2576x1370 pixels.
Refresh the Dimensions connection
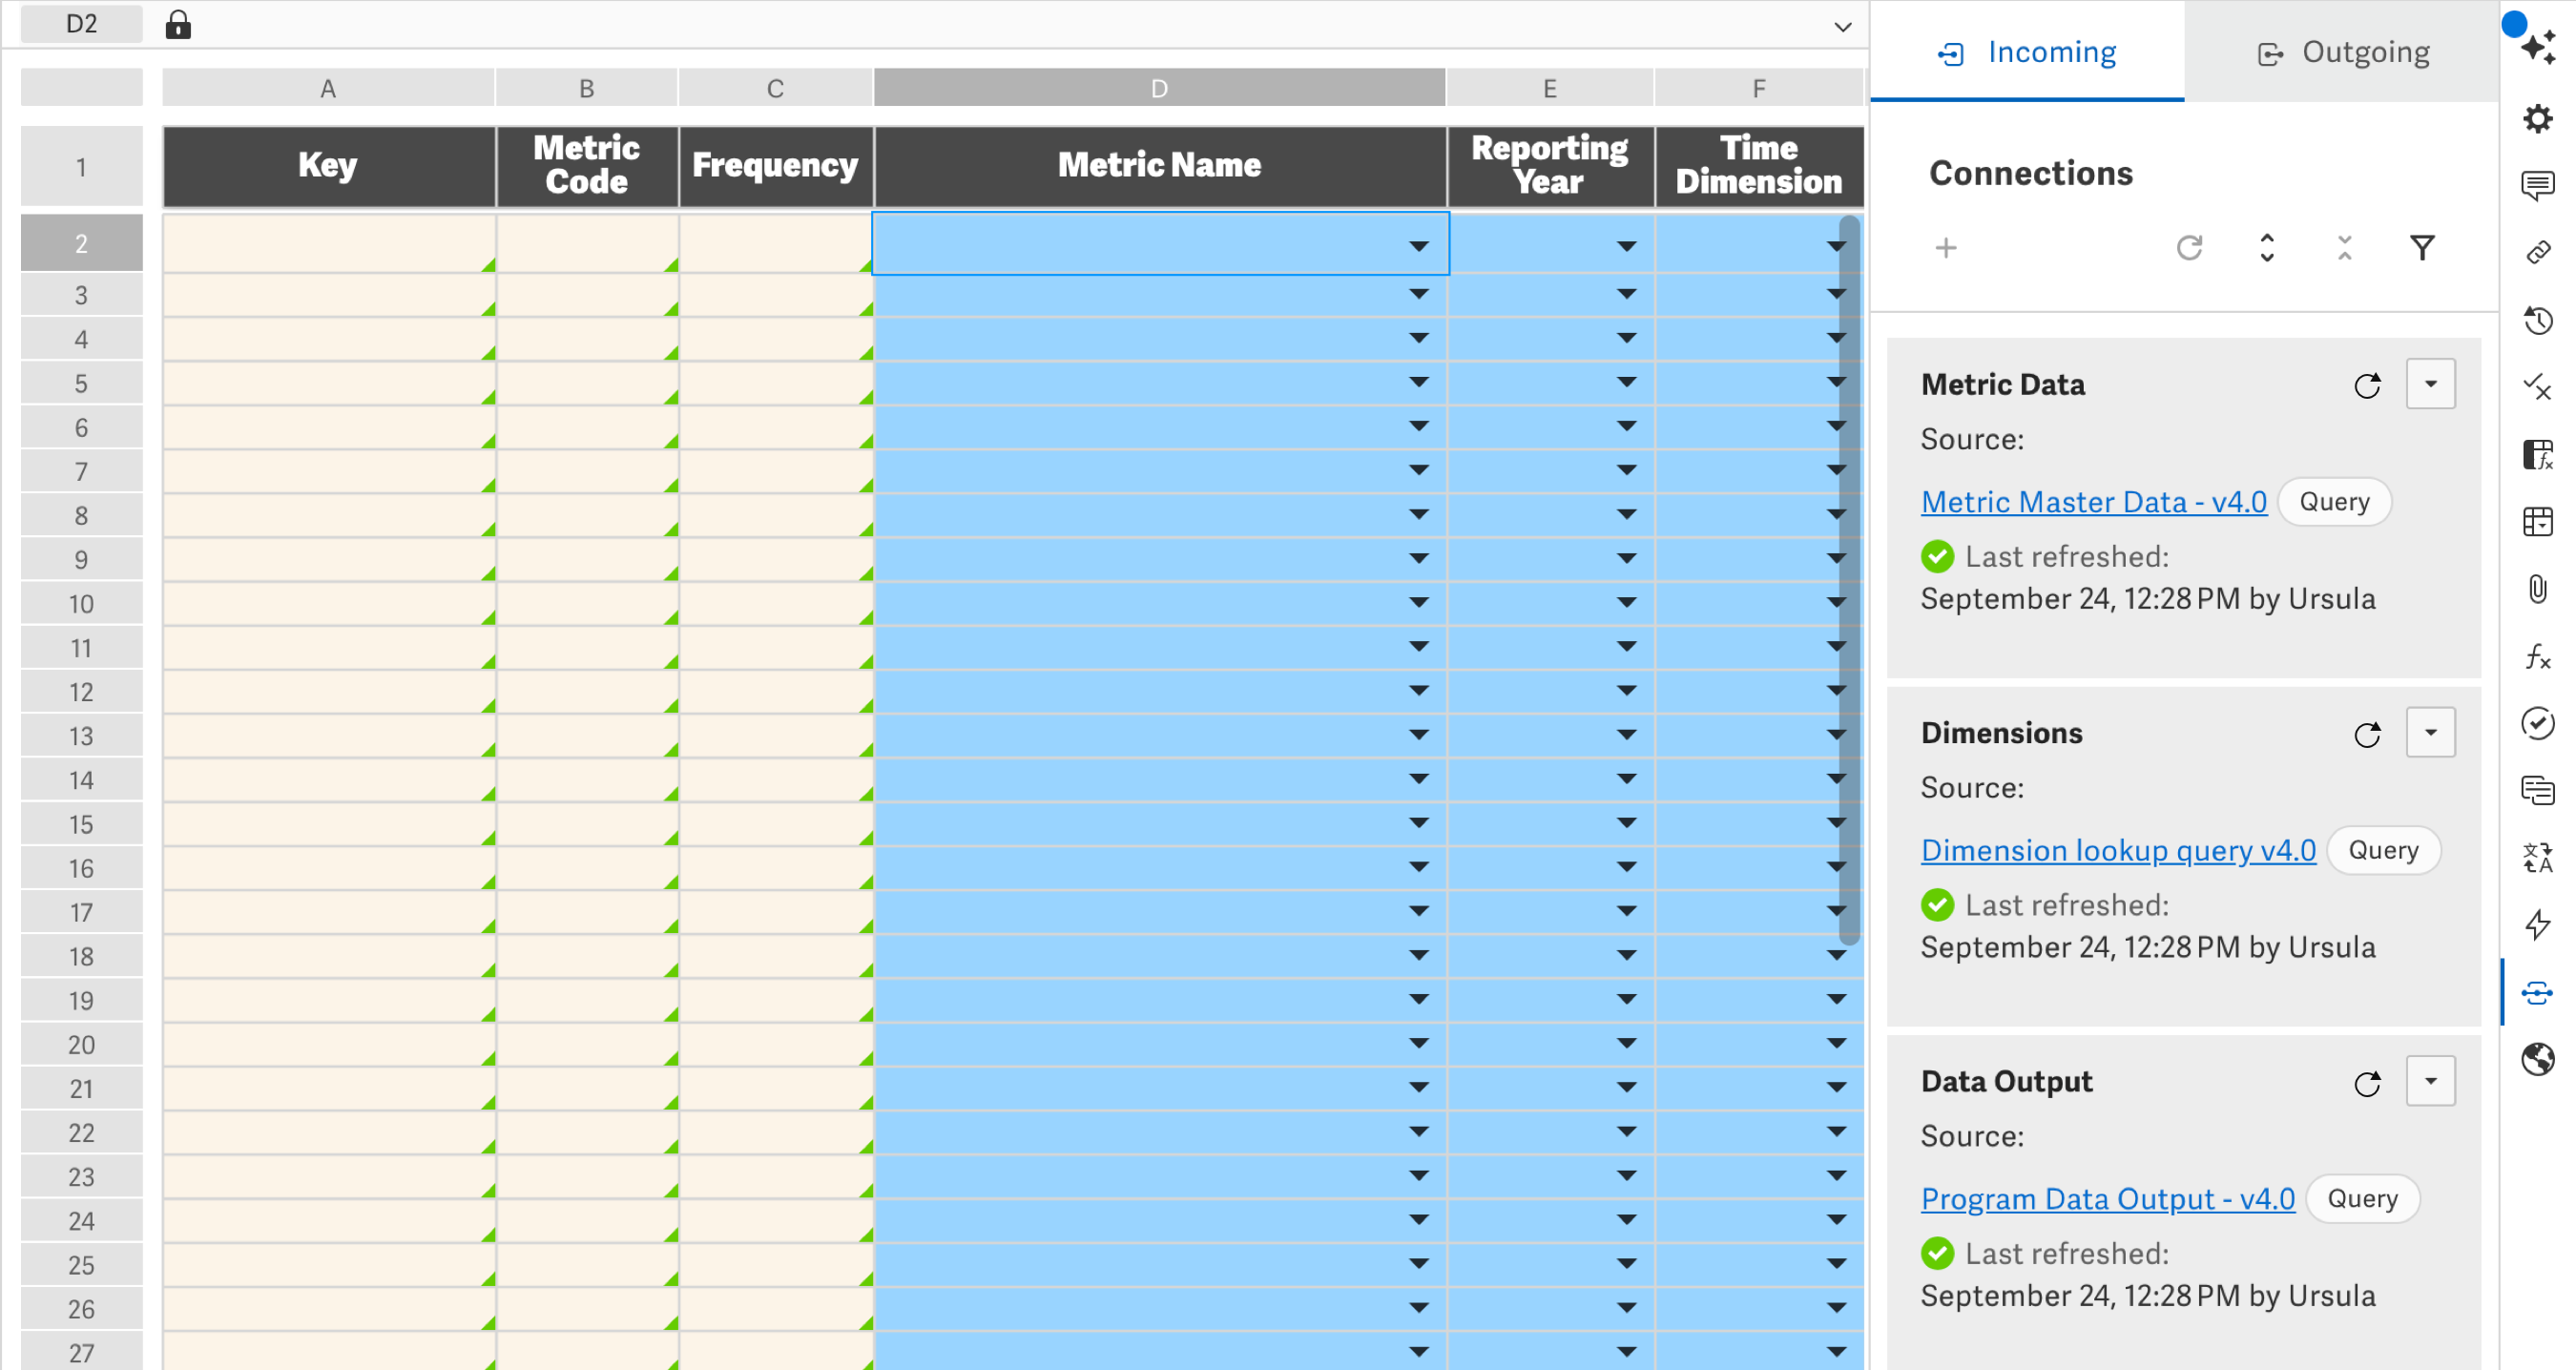2367,734
